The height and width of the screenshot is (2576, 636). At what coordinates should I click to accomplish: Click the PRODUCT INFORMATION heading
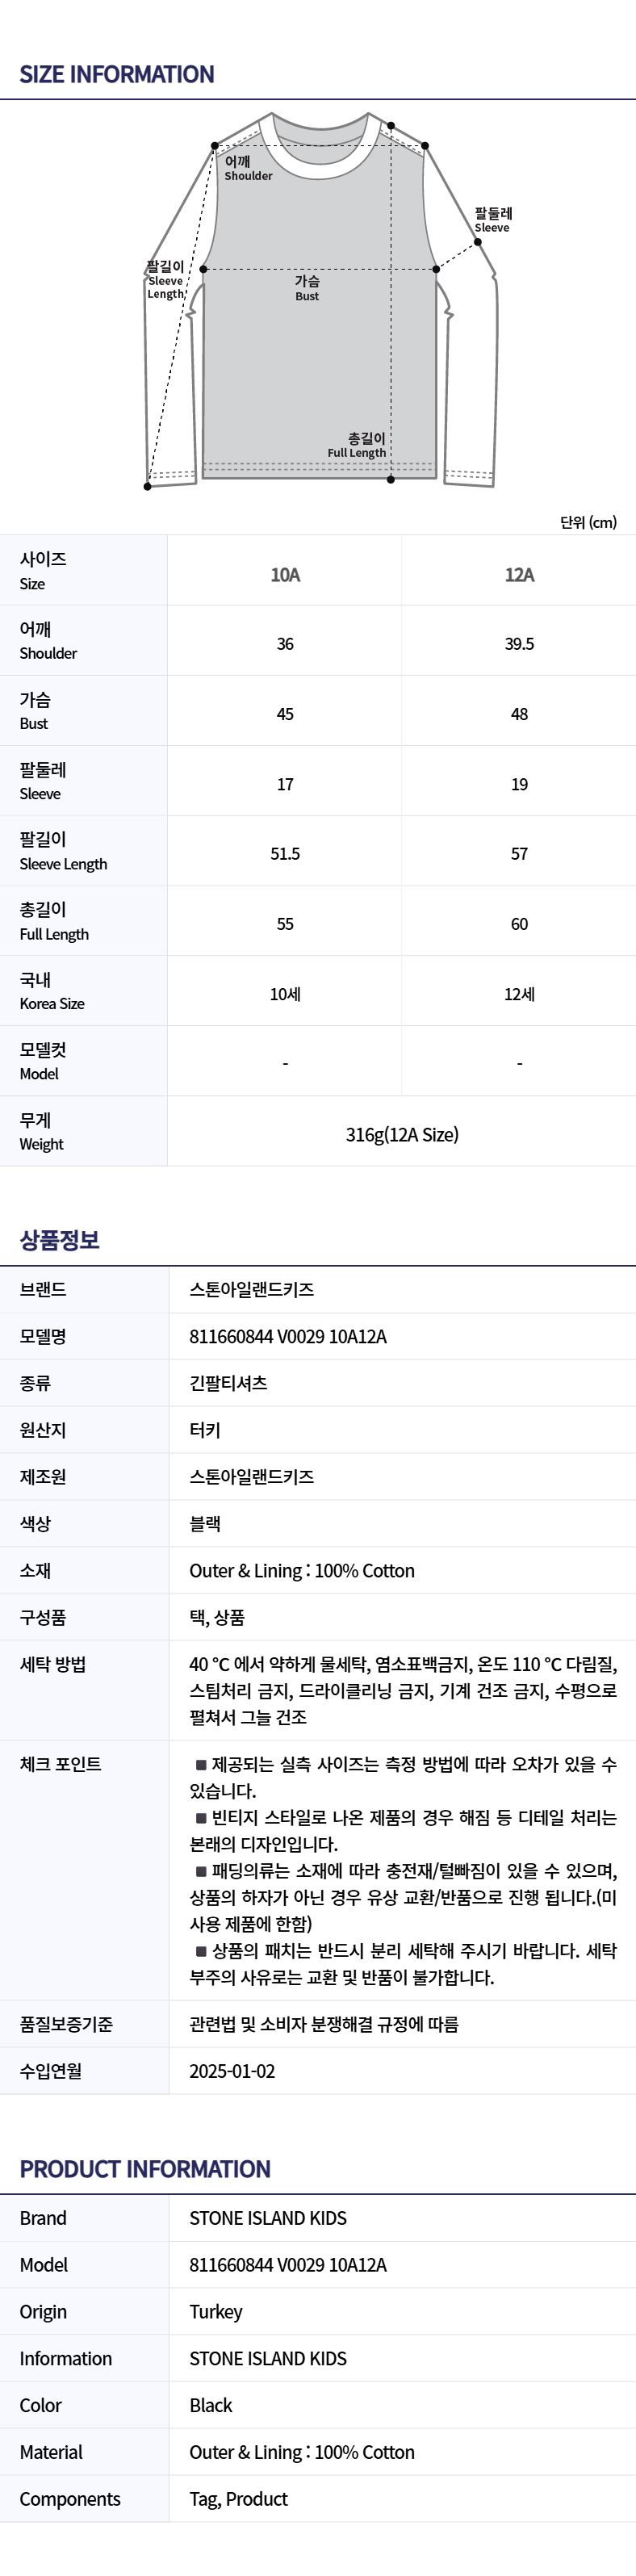[x=145, y=2169]
